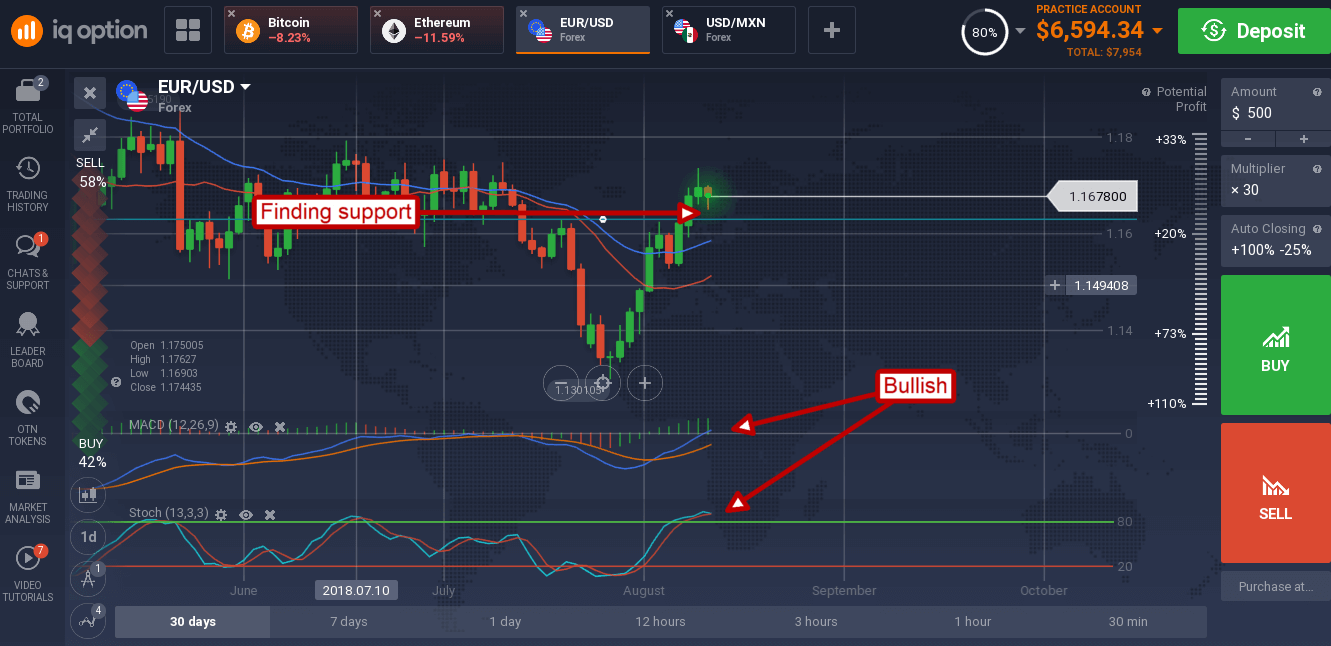Open the drawing tools compass icon
The height and width of the screenshot is (646, 1331).
[89, 578]
